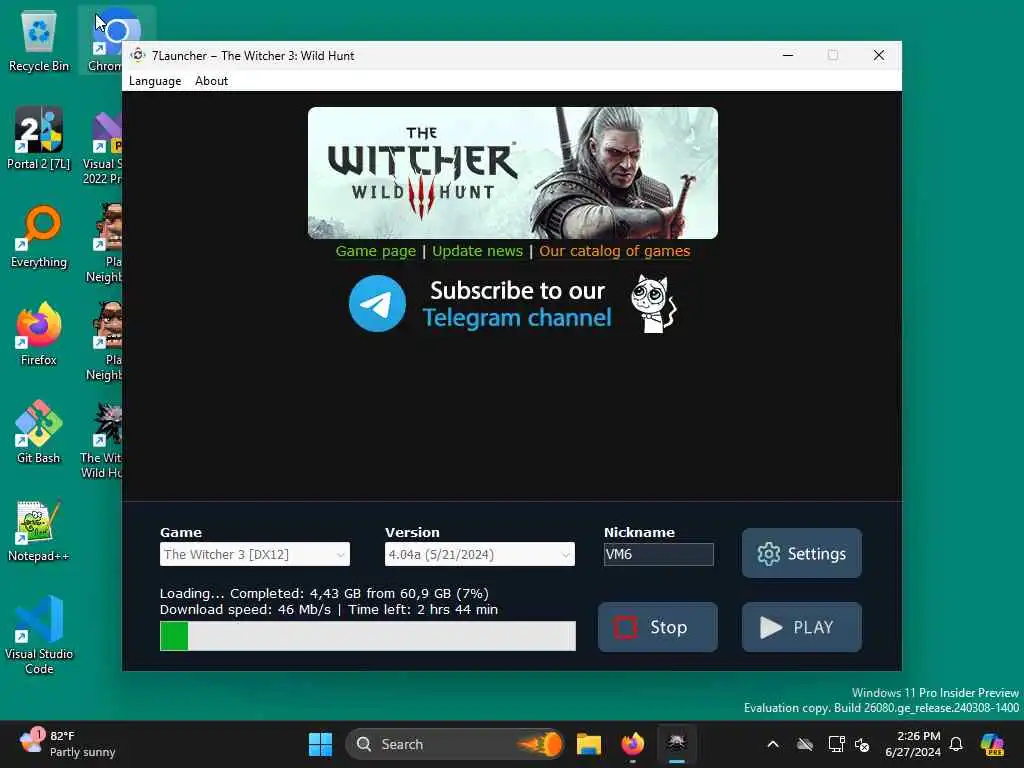Screen dimensions: 1024x768
Task: Show hidden system tray icons
Action: click(x=773, y=744)
